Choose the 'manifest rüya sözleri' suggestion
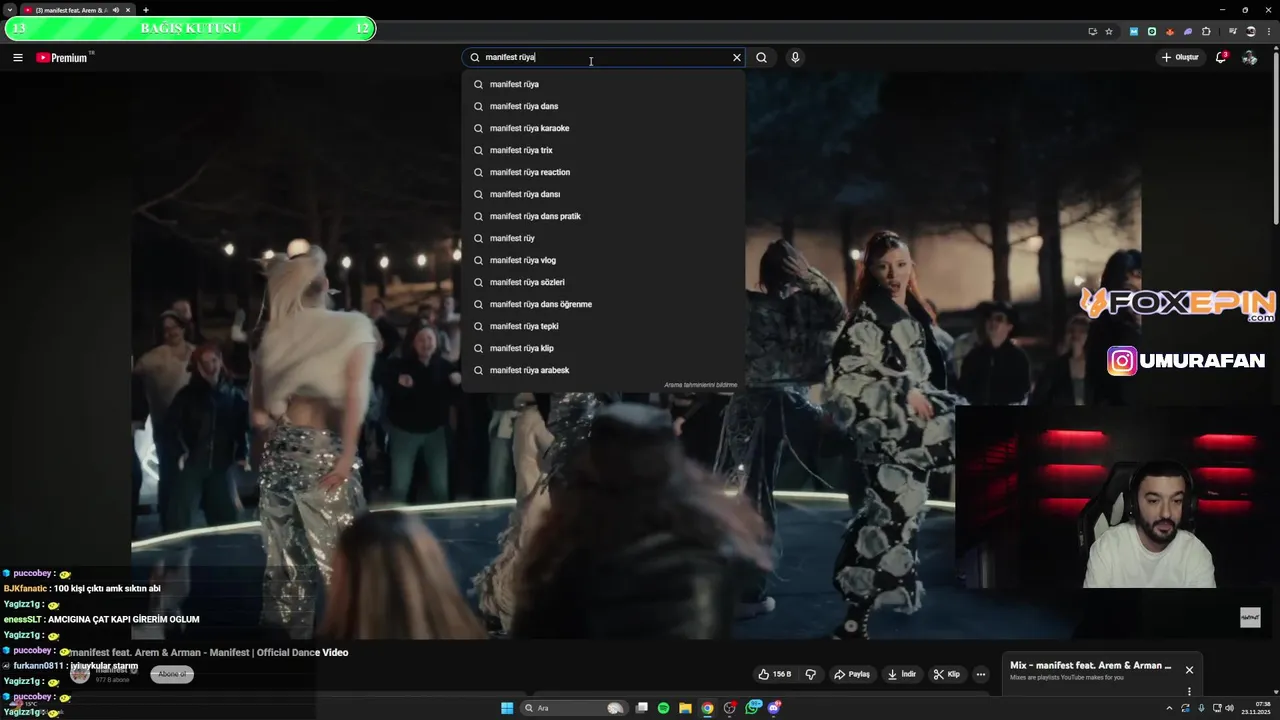 pyautogui.click(x=603, y=282)
